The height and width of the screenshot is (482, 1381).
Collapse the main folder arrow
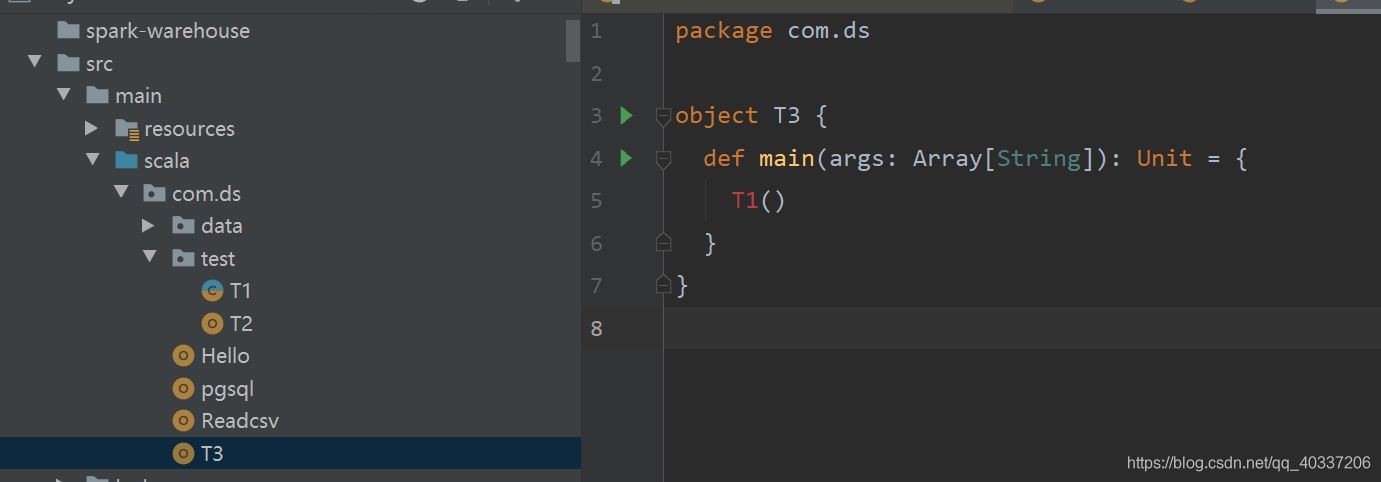pos(64,96)
